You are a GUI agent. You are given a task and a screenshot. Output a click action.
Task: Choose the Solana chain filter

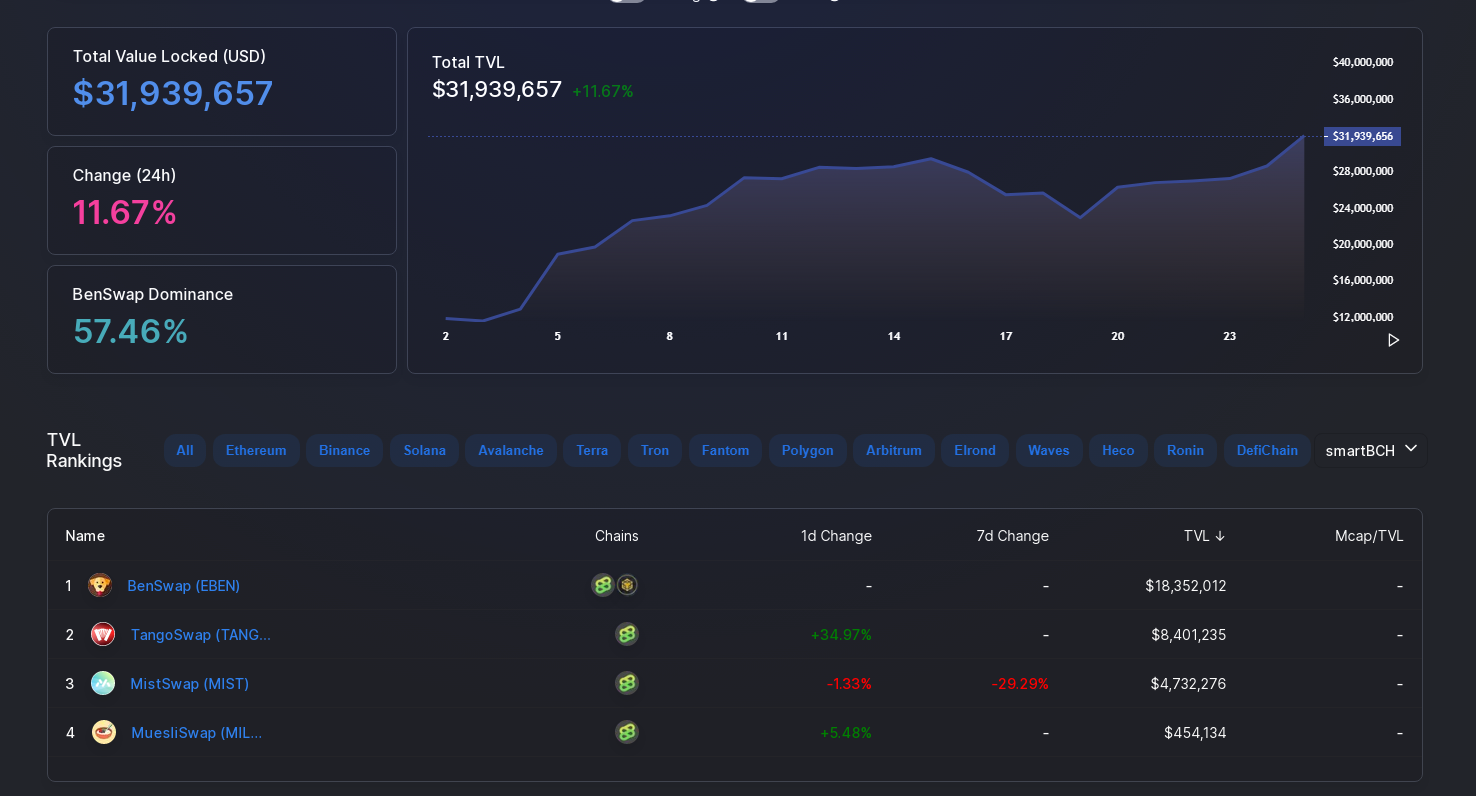pyautogui.click(x=424, y=450)
